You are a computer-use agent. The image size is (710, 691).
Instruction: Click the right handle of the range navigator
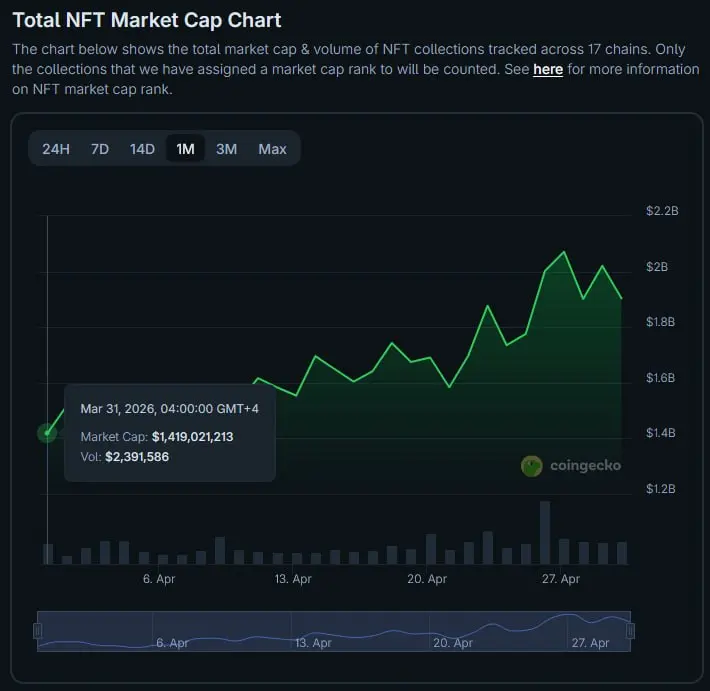[x=630, y=631]
